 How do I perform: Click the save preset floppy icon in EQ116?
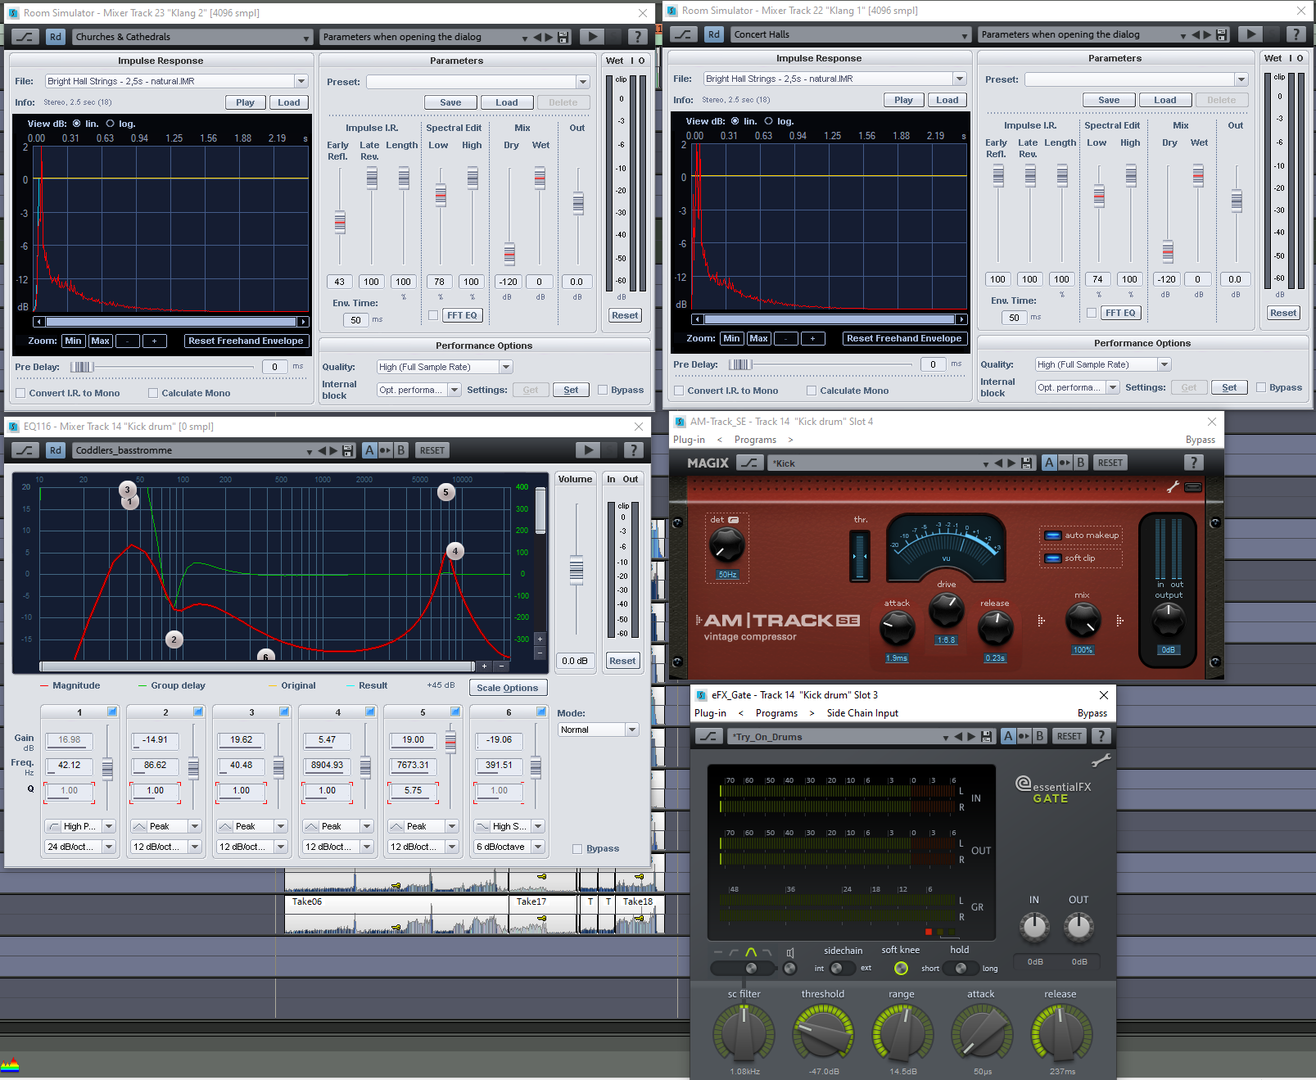point(347,451)
